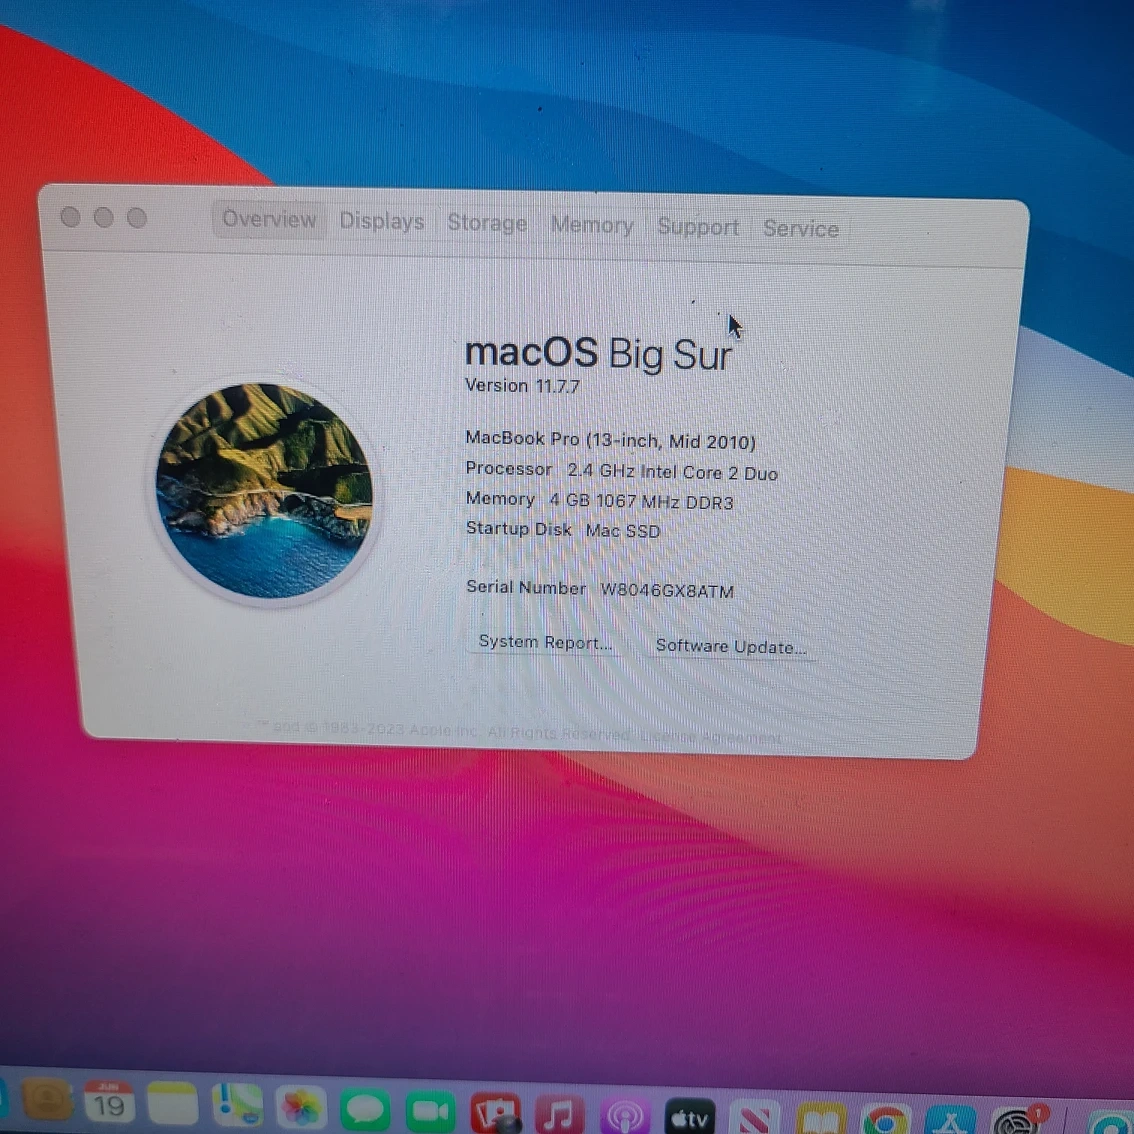This screenshot has width=1134, height=1134.
Task: Open the Service tab
Action: click(801, 229)
